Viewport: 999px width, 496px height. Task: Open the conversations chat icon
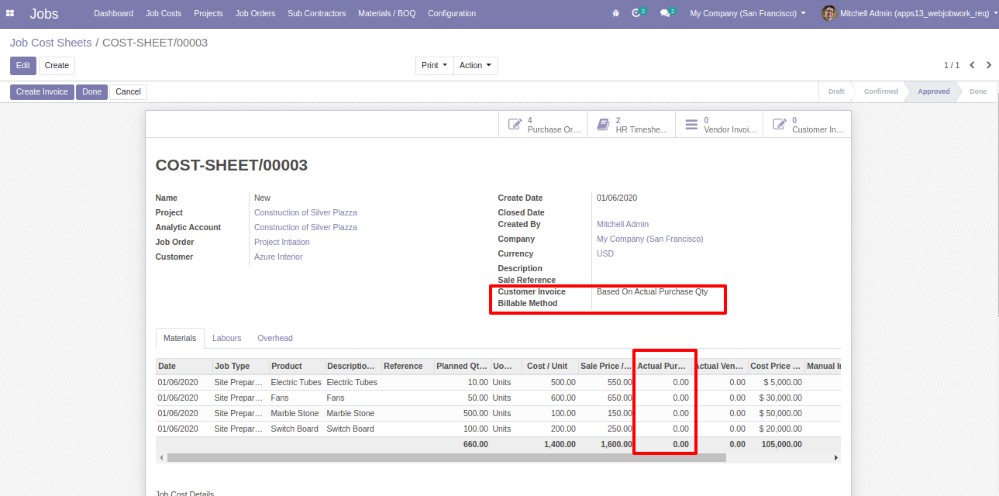point(666,14)
